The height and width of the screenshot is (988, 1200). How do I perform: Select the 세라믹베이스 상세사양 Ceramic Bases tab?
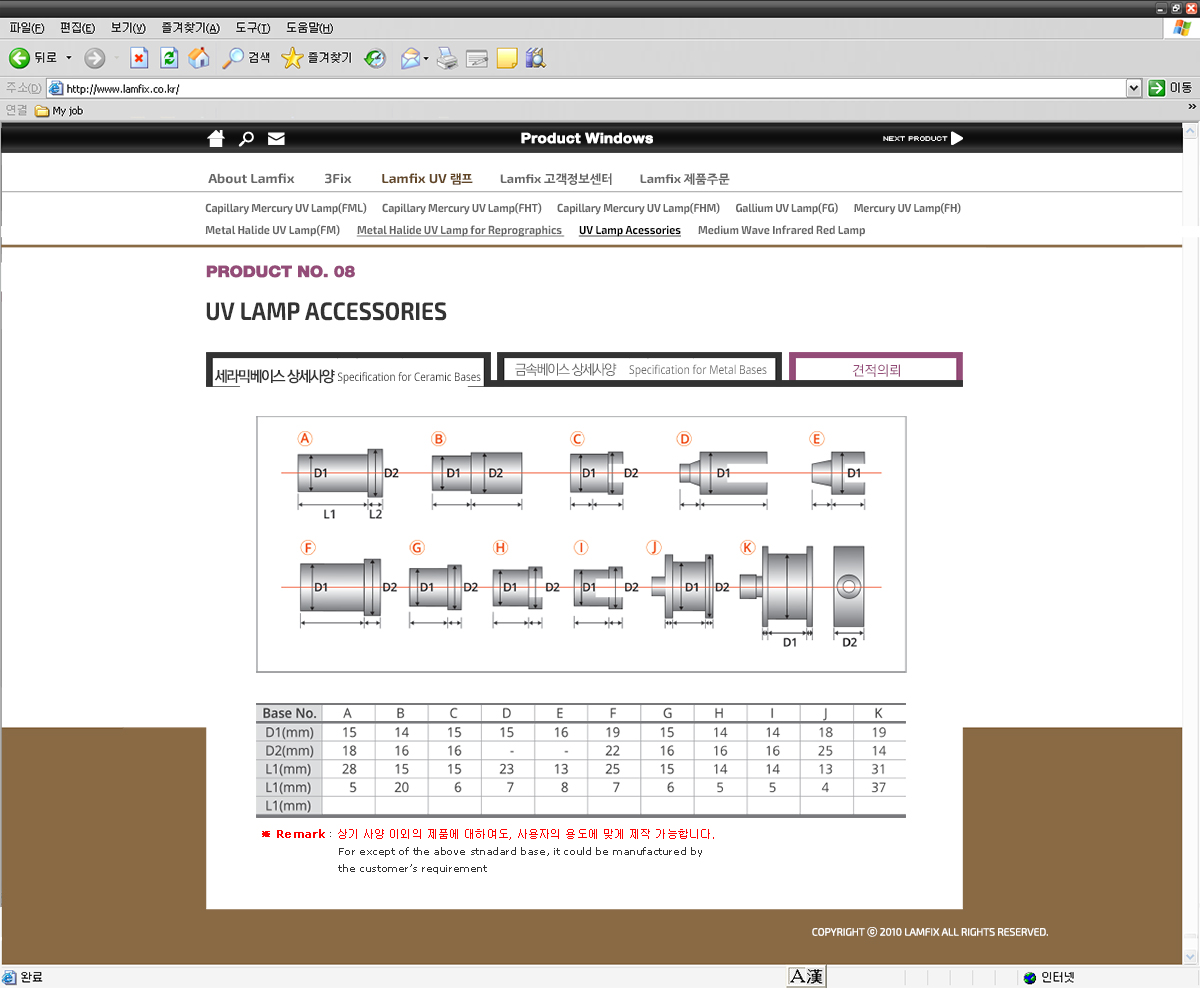tap(347, 376)
